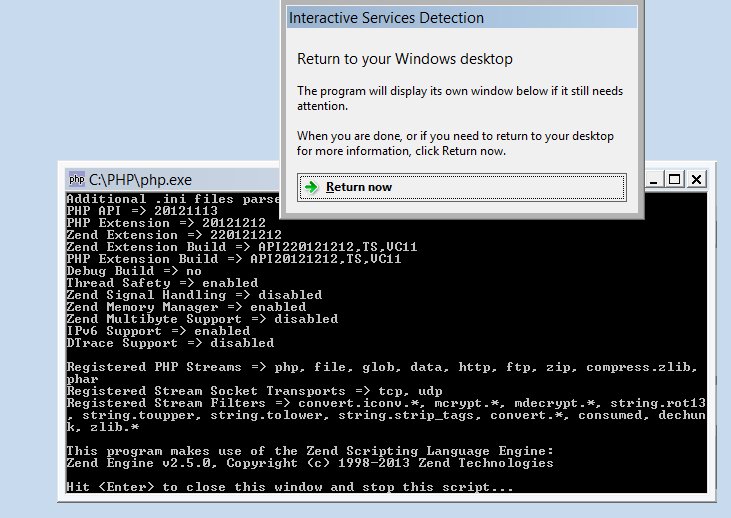Viewport: 731px width, 518px height.
Task: Click the 'Zend Multibyte Support => disabled' line
Action: coord(202,319)
